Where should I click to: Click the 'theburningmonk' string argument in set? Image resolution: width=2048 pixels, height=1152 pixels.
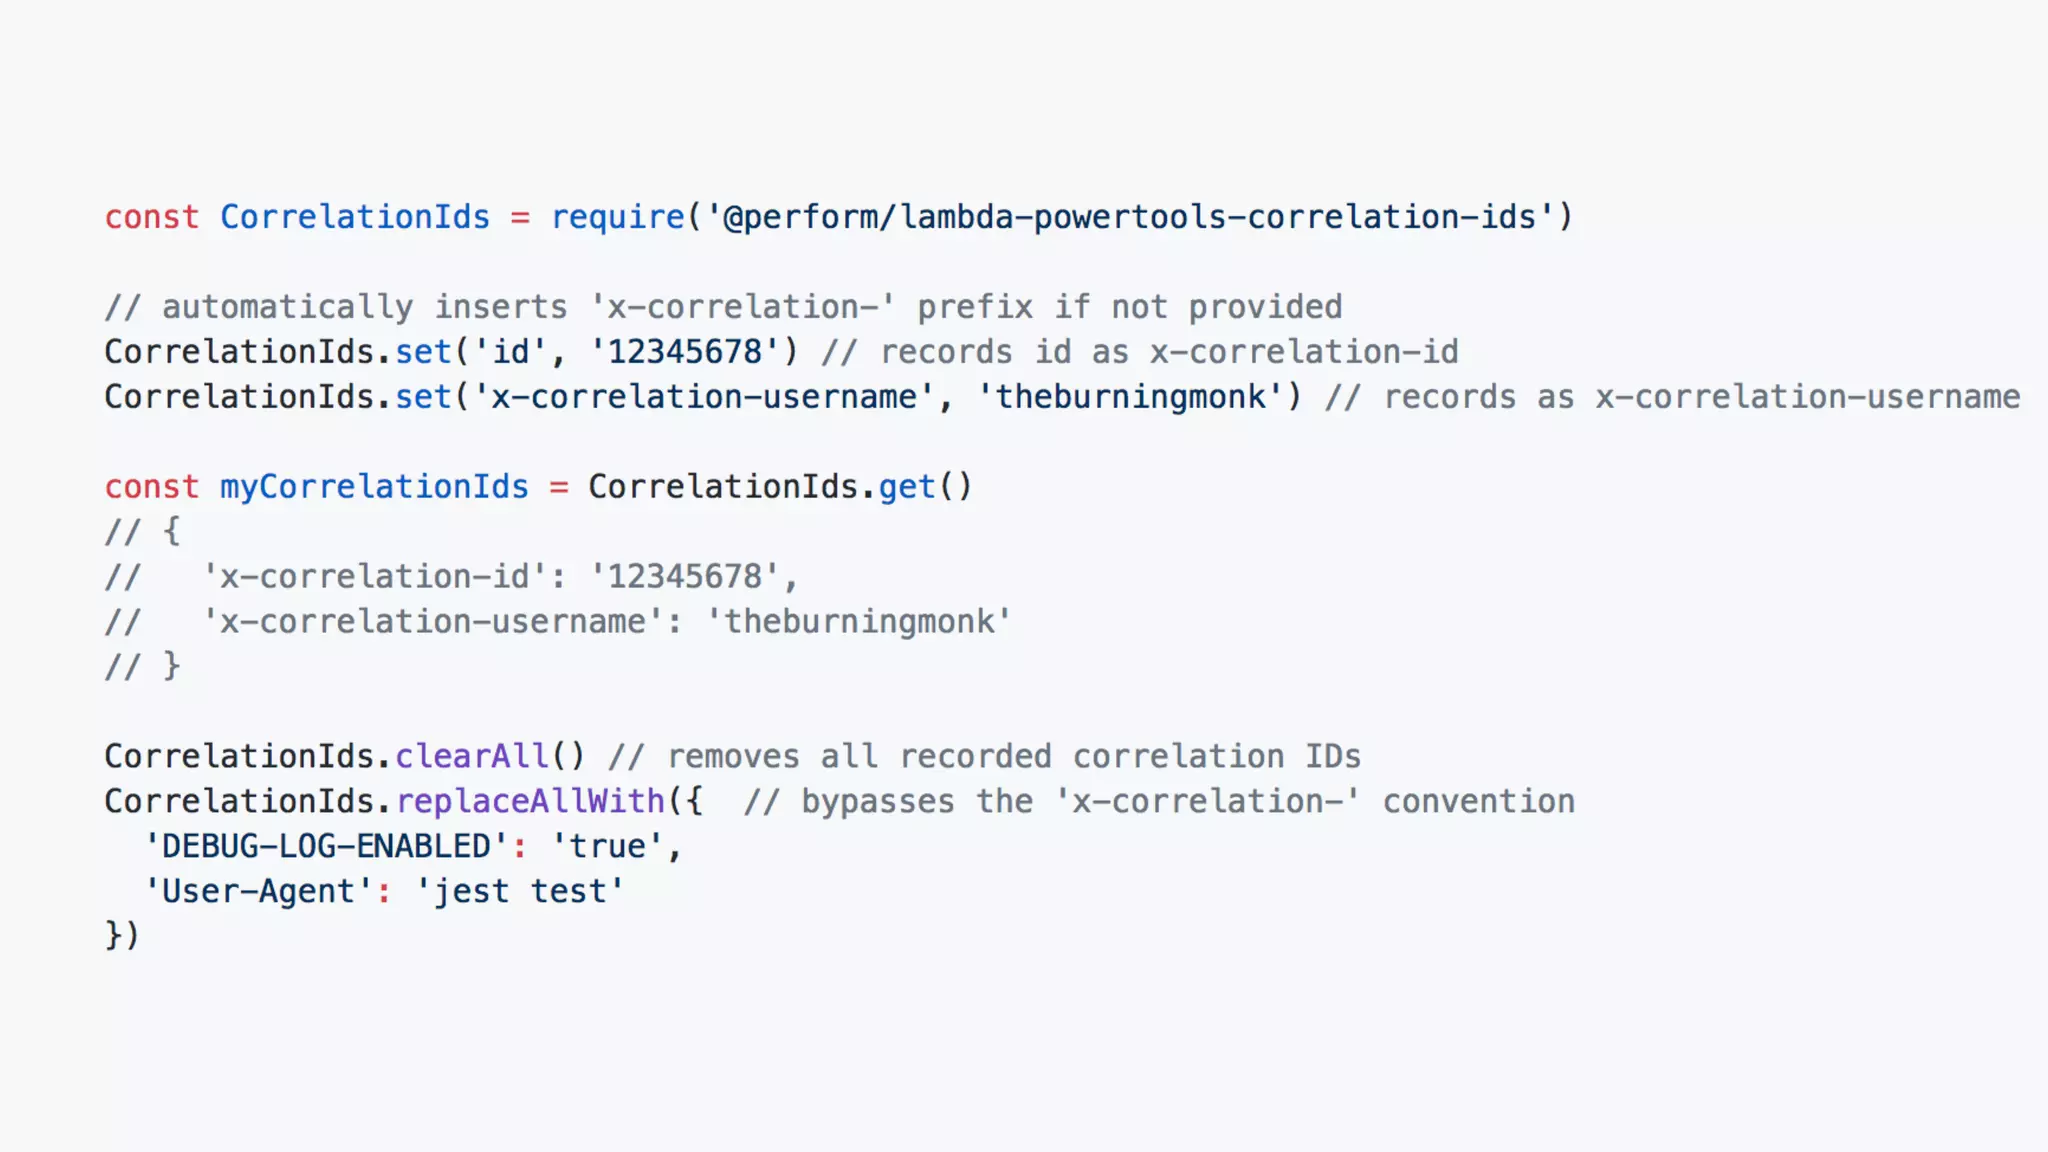1130,397
